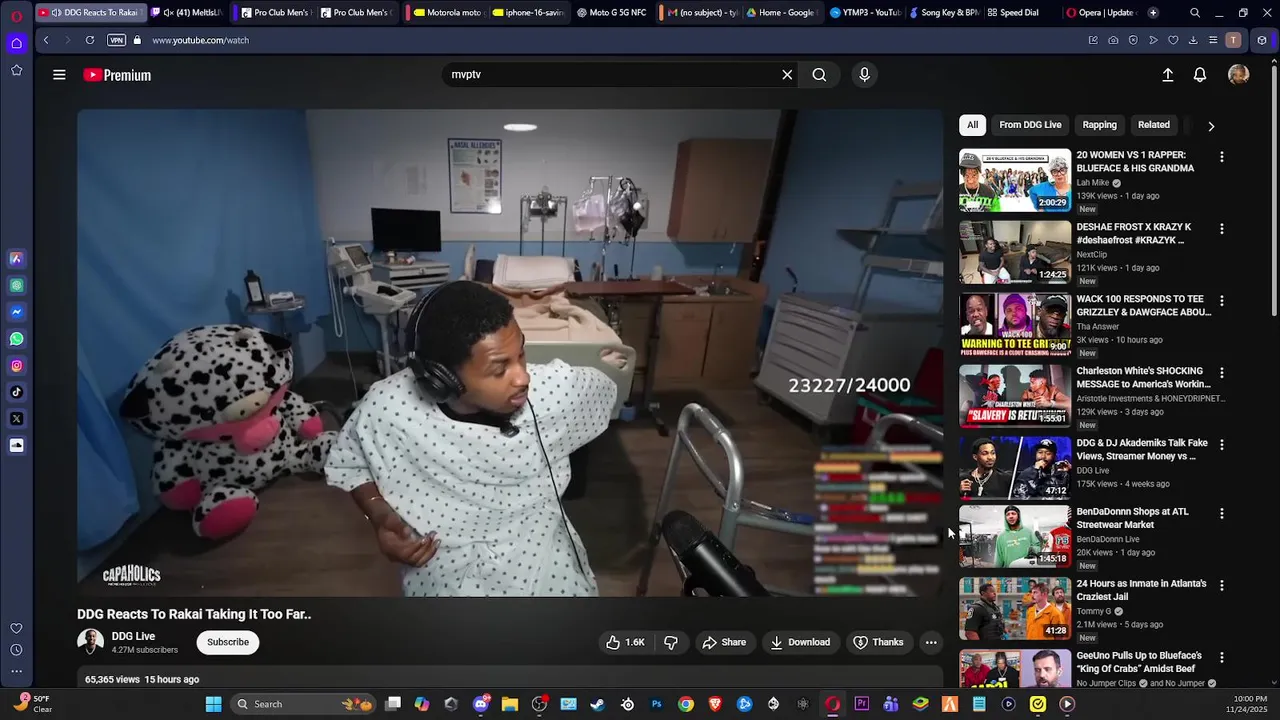This screenshot has height=720, width=1280.
Task: Toggle the Opera VPN badge
Action: click(x=116, y=40)
